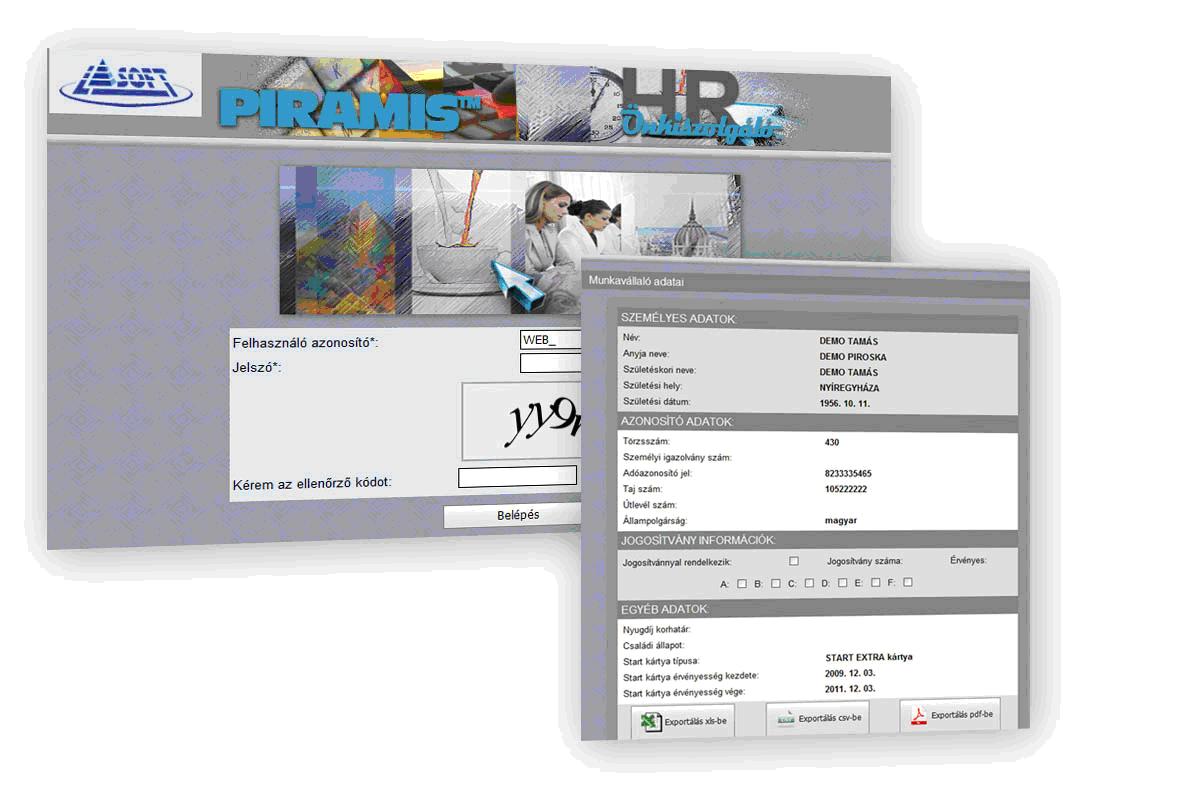The image size is (1190, 805).
Task: Click the Családi állapot label
Action: (x=653, y=646)
